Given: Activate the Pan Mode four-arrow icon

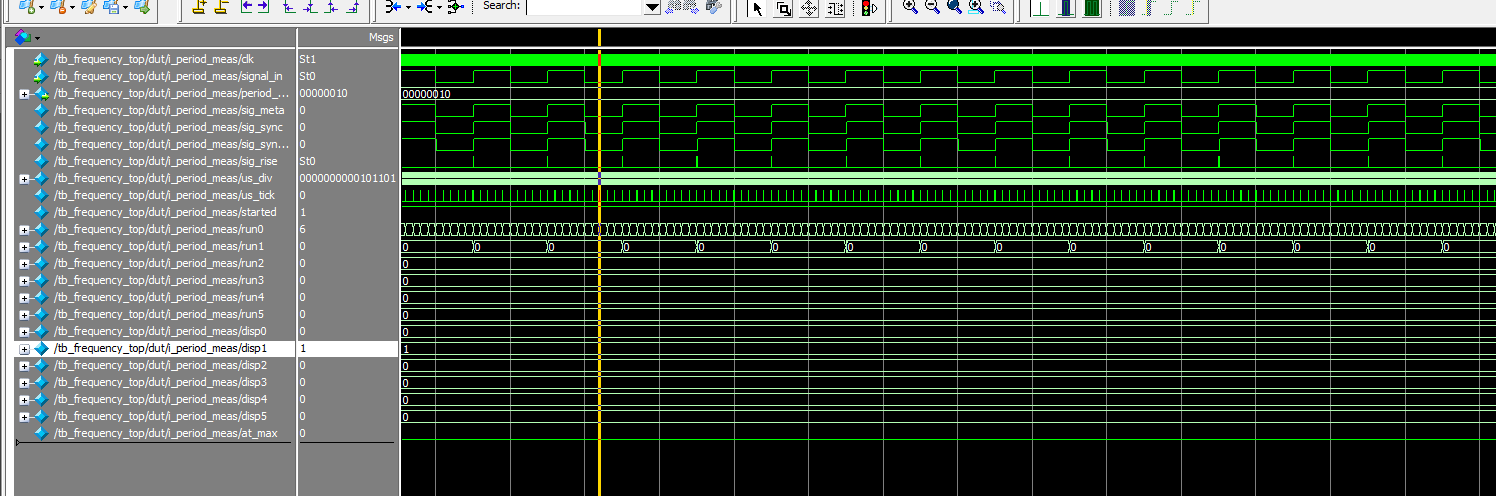Looking at the screenshot, I should tap(809, 9).
